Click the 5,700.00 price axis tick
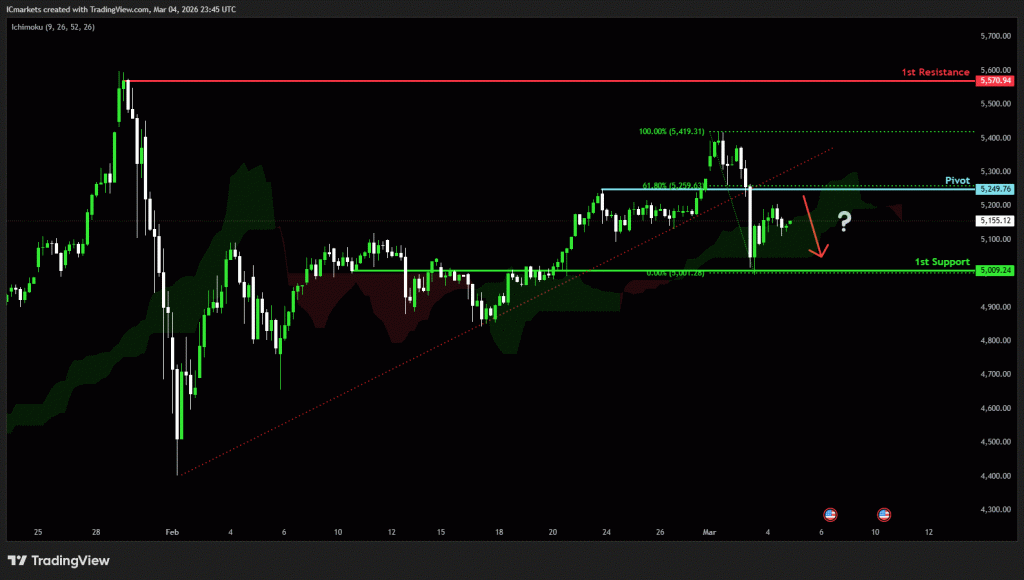The image size is (1024, 580). [995, 36]
